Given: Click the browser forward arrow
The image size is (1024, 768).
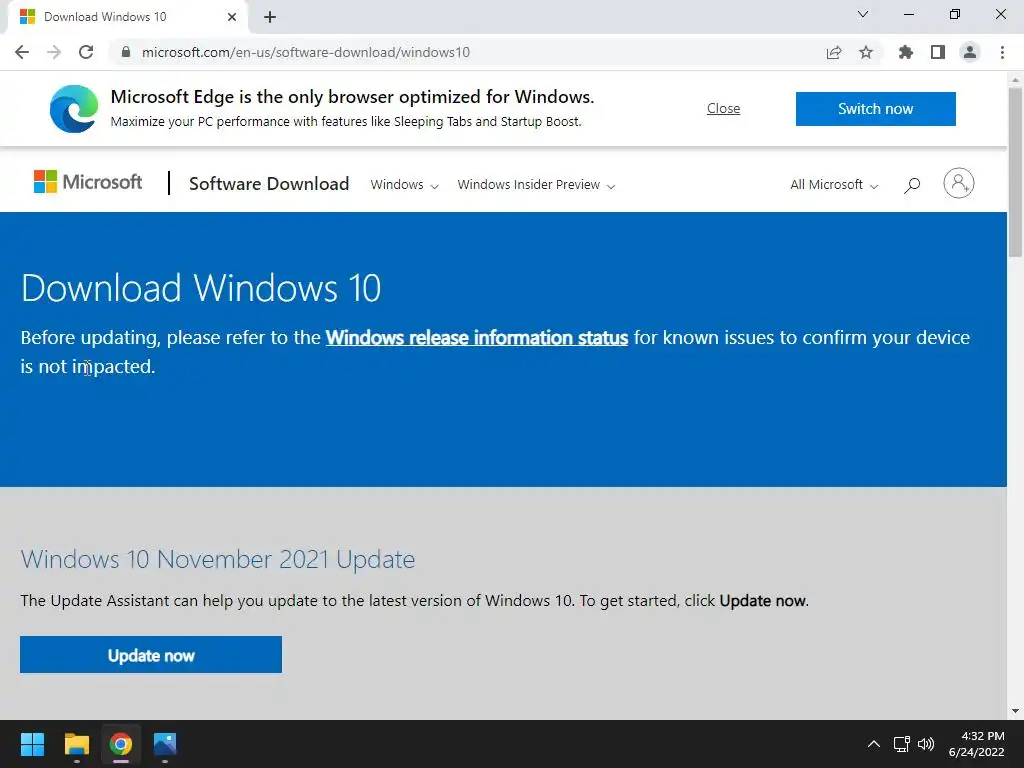Looking at the screenshot, I should 54,52.
